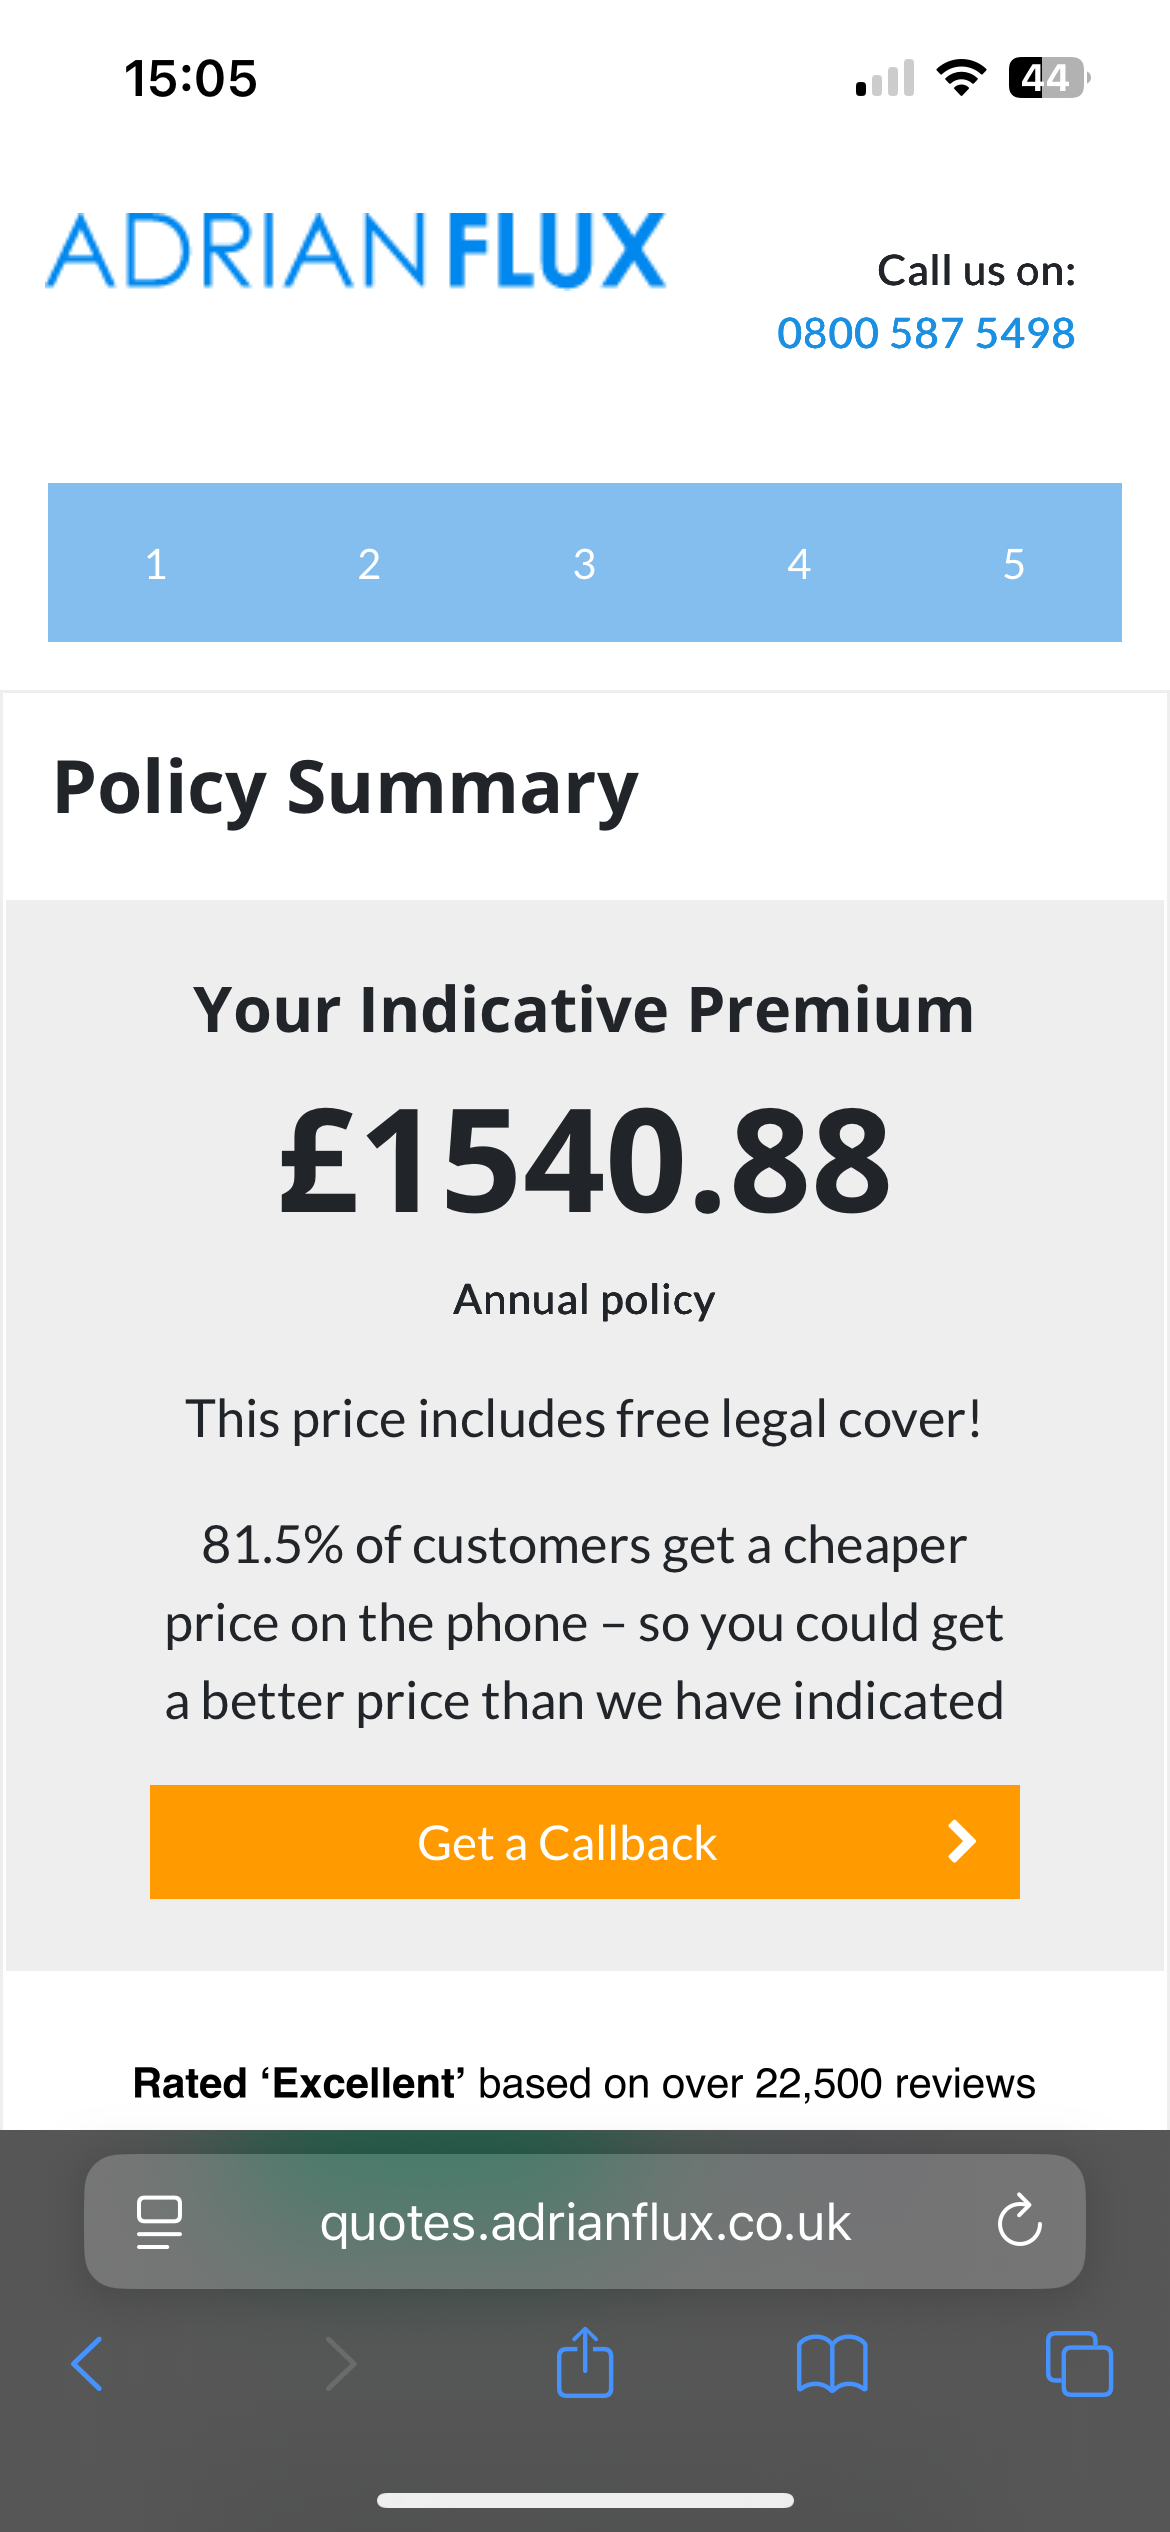Select step 4 in the progress bar
Image resolution: width=1170 pixels, height=2532 pixels.
tap(799, 563)
